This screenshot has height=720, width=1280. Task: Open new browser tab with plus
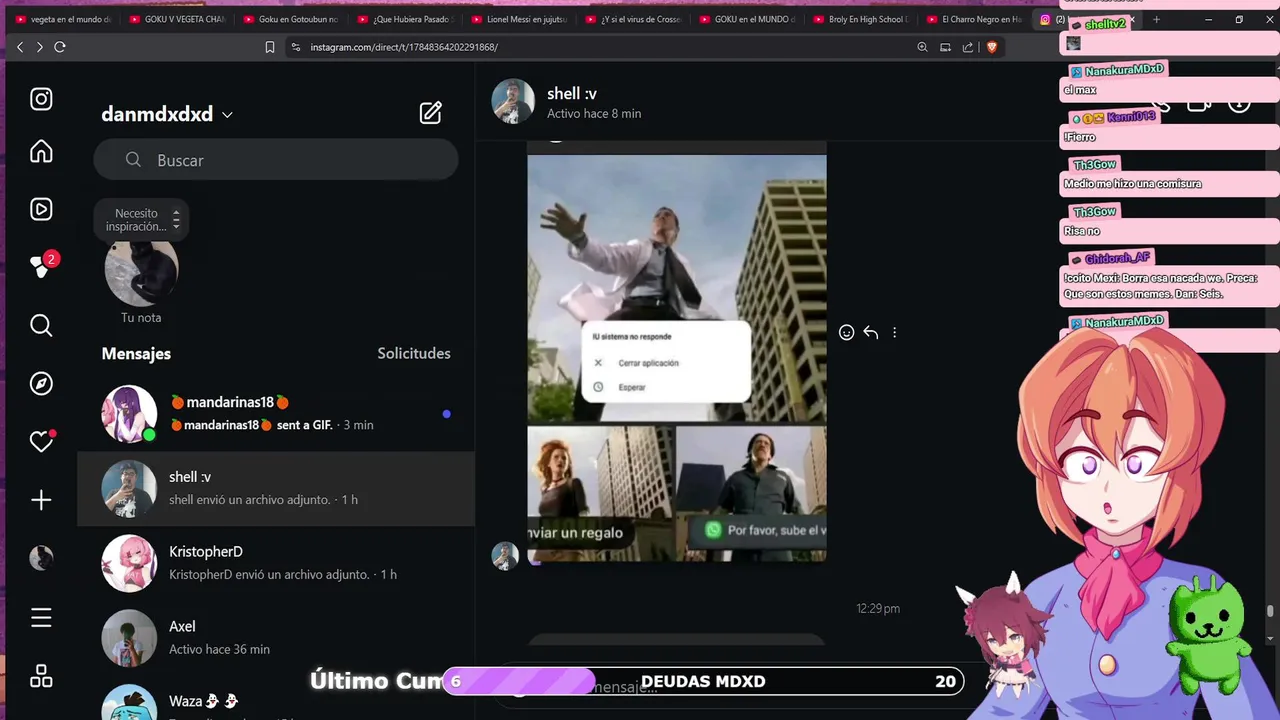1156,19
